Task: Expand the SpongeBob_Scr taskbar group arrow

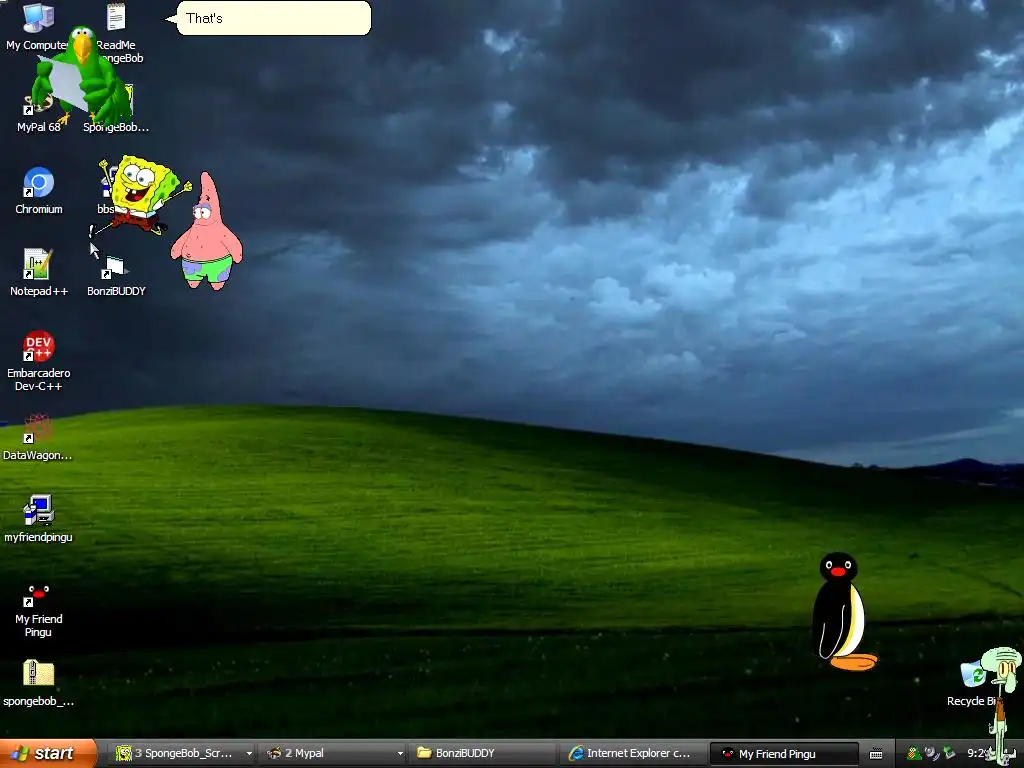Action: click(249, 754)
